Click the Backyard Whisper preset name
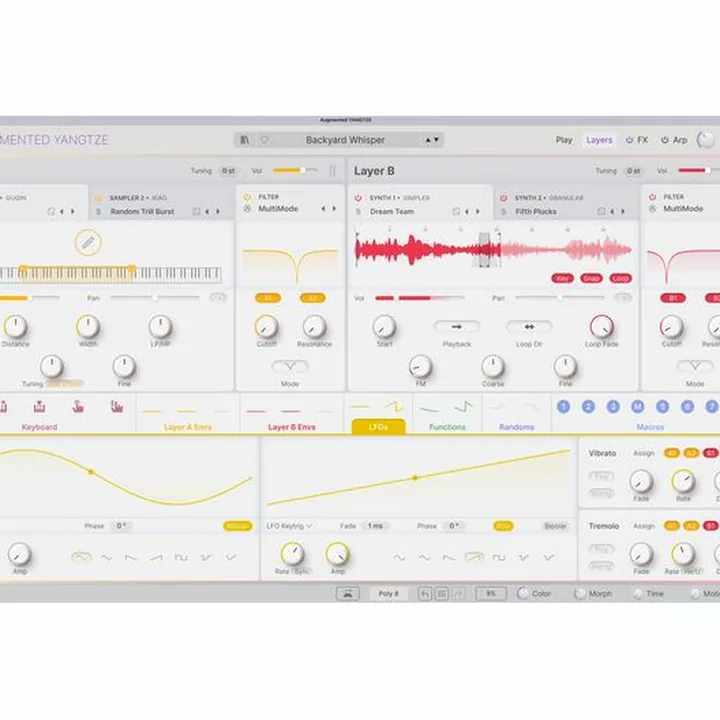Viewport: 720px width, 720px height. coord(345,140)
